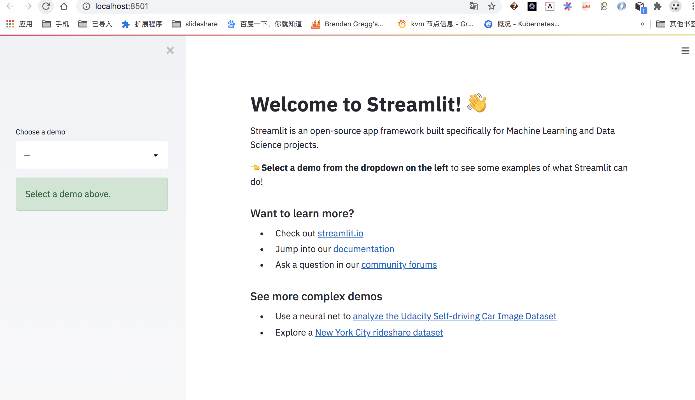Screen dimensions: 695x400
Task: Open the apps grid in bookmarks bar
Action: [10, 22]
